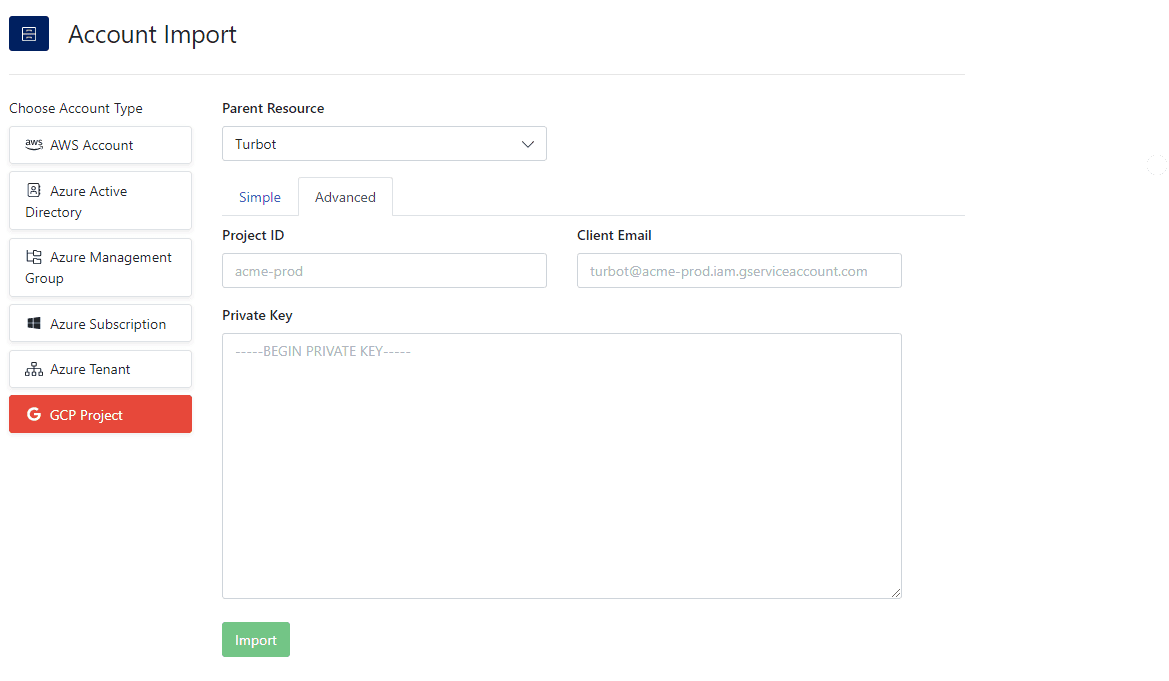
Task: Select GCP Project account type
Action: [101, 414]
